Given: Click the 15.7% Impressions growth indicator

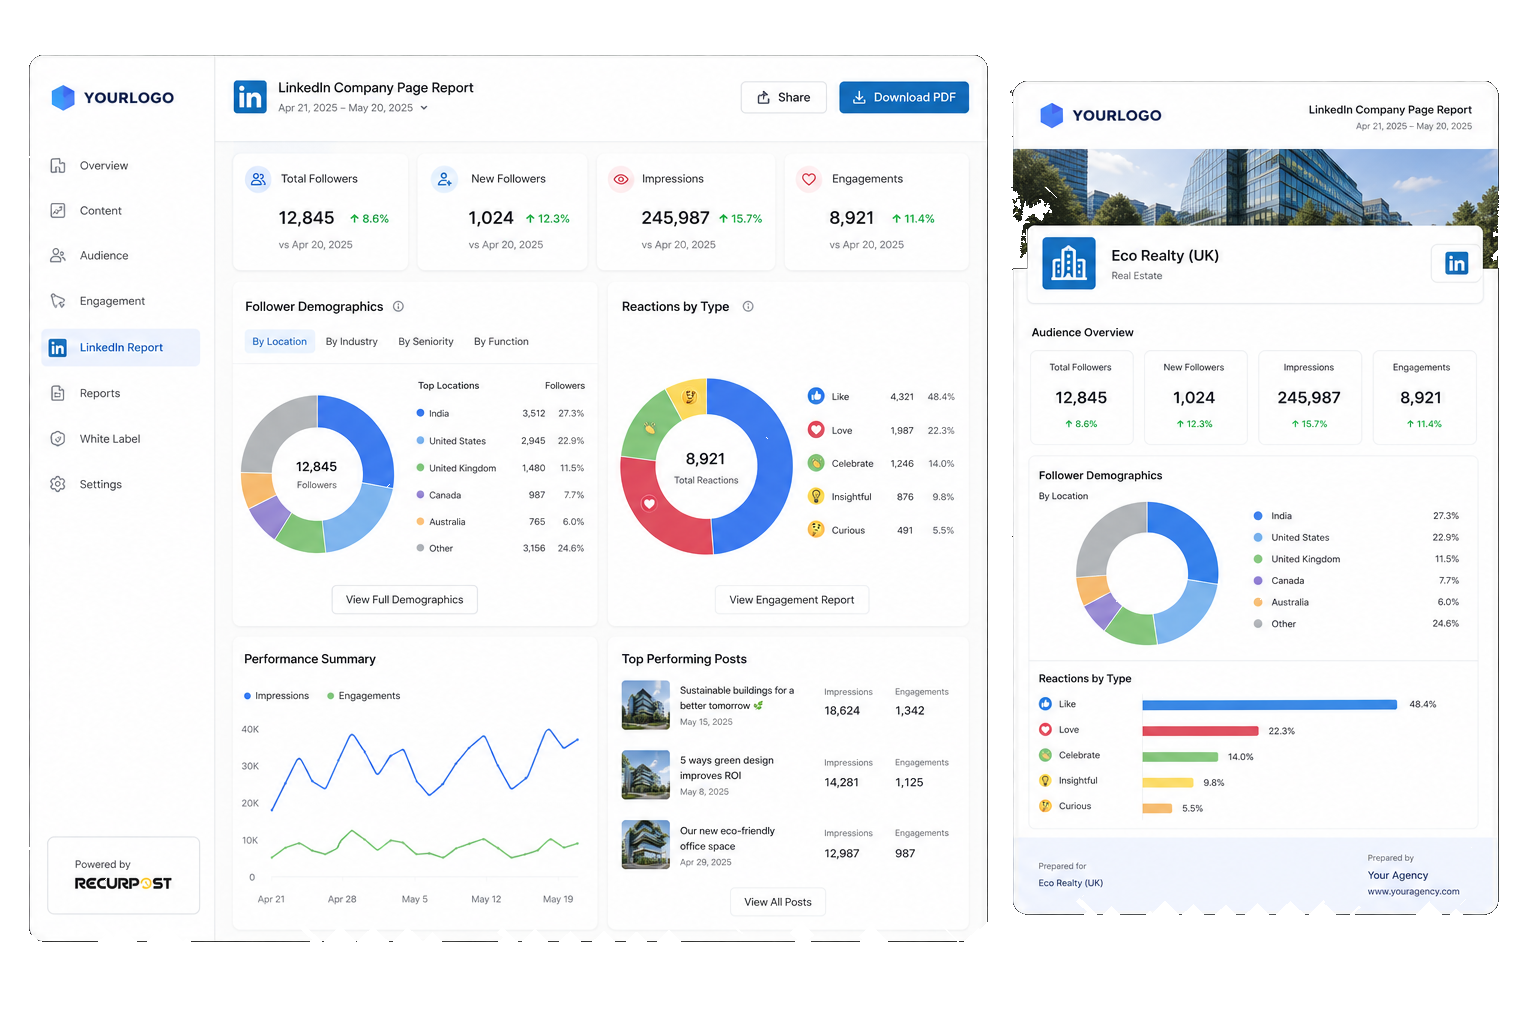Looking at the screenshot, I should 741,219.
